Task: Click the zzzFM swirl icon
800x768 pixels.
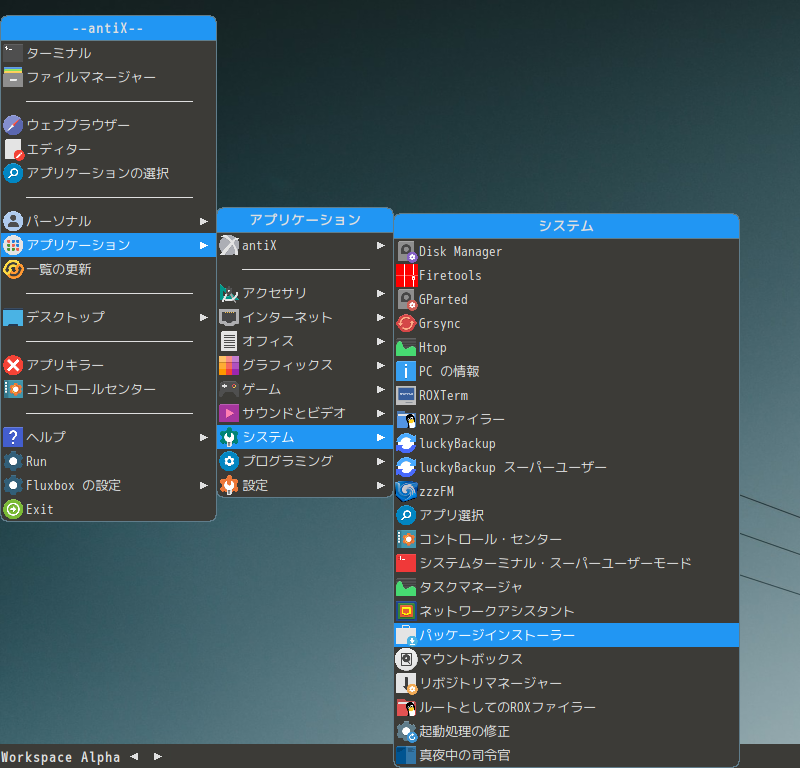Action: (x=406, y=491)
